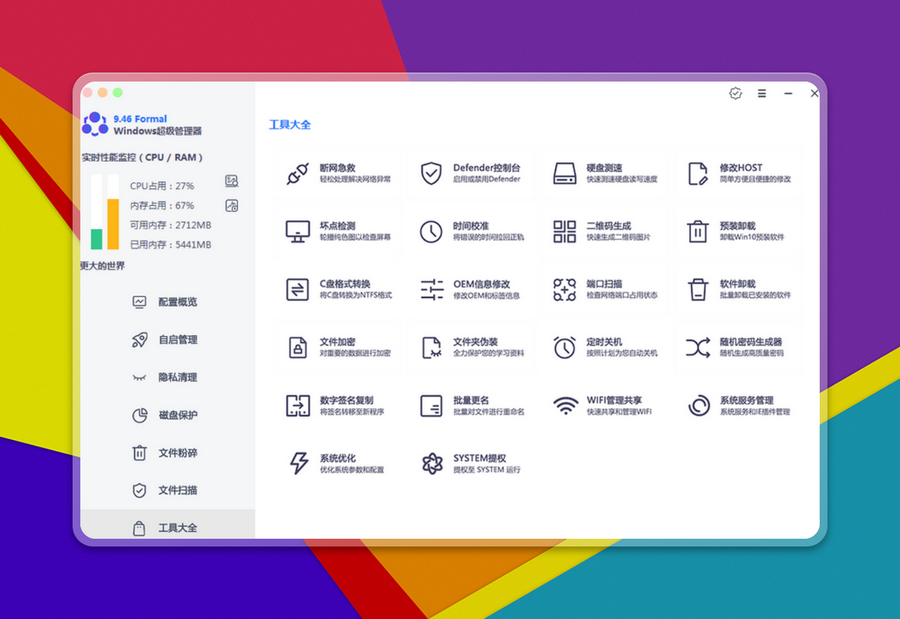Open the SYSTEM提权 privilege tool

click(x=469, y=463)
